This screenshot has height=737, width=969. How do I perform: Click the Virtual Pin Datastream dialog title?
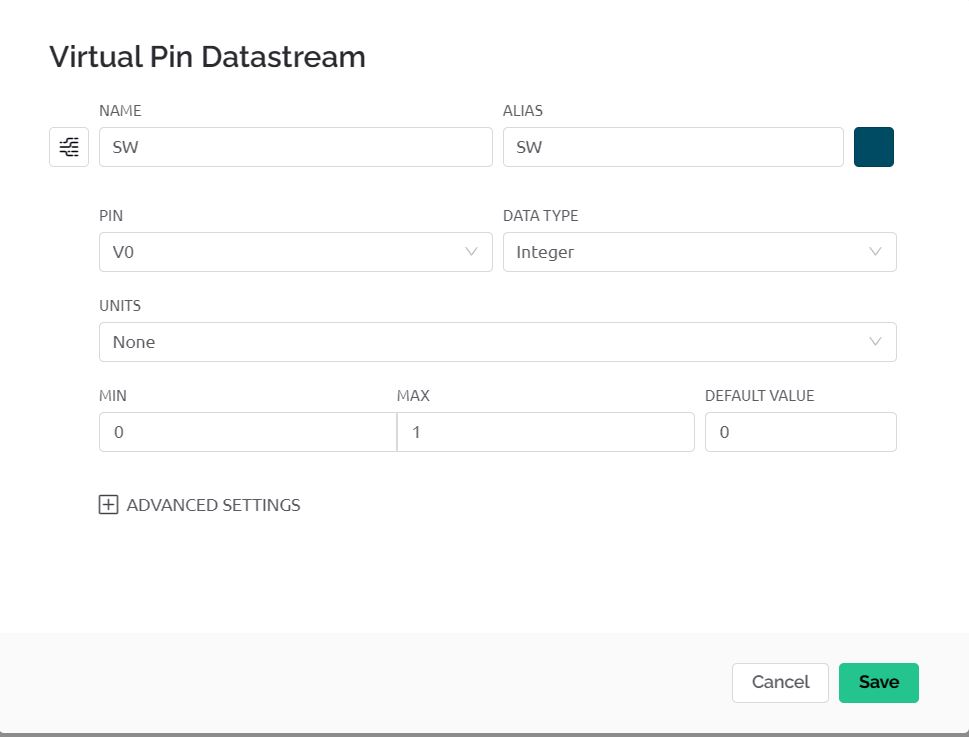click(207, 57)
